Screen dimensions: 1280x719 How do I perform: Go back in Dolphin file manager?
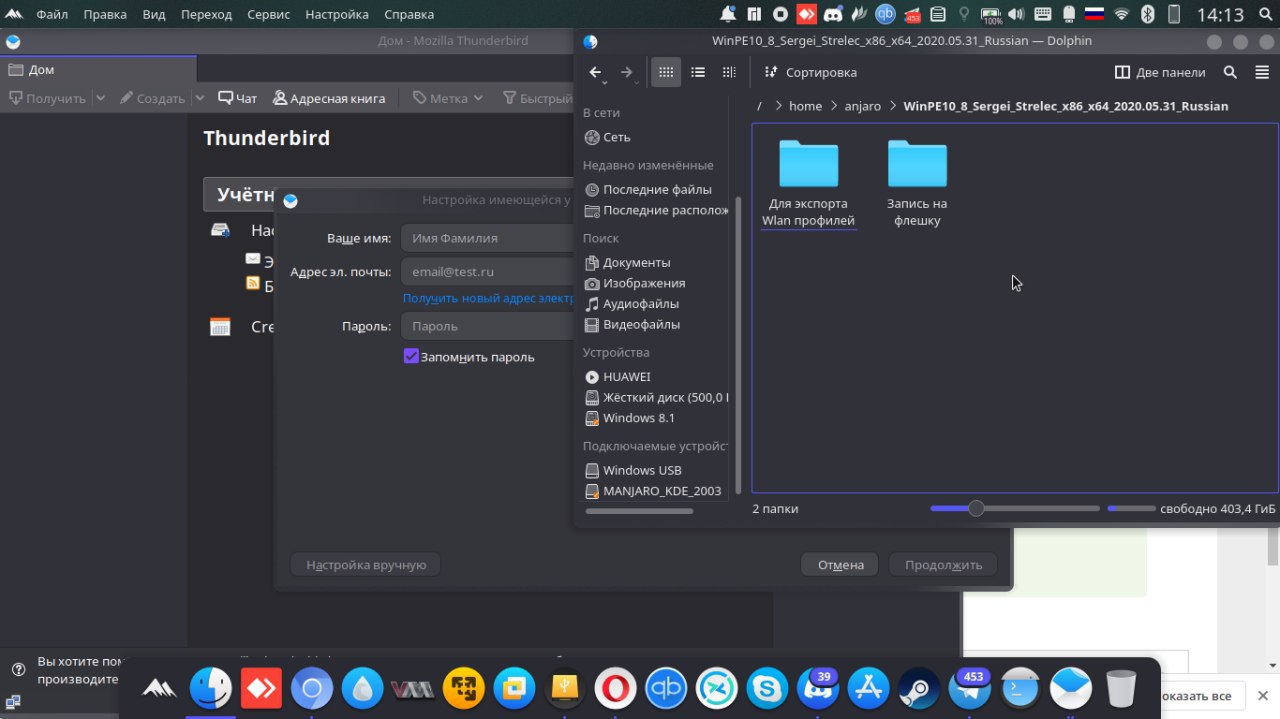(x=595, y=72)
